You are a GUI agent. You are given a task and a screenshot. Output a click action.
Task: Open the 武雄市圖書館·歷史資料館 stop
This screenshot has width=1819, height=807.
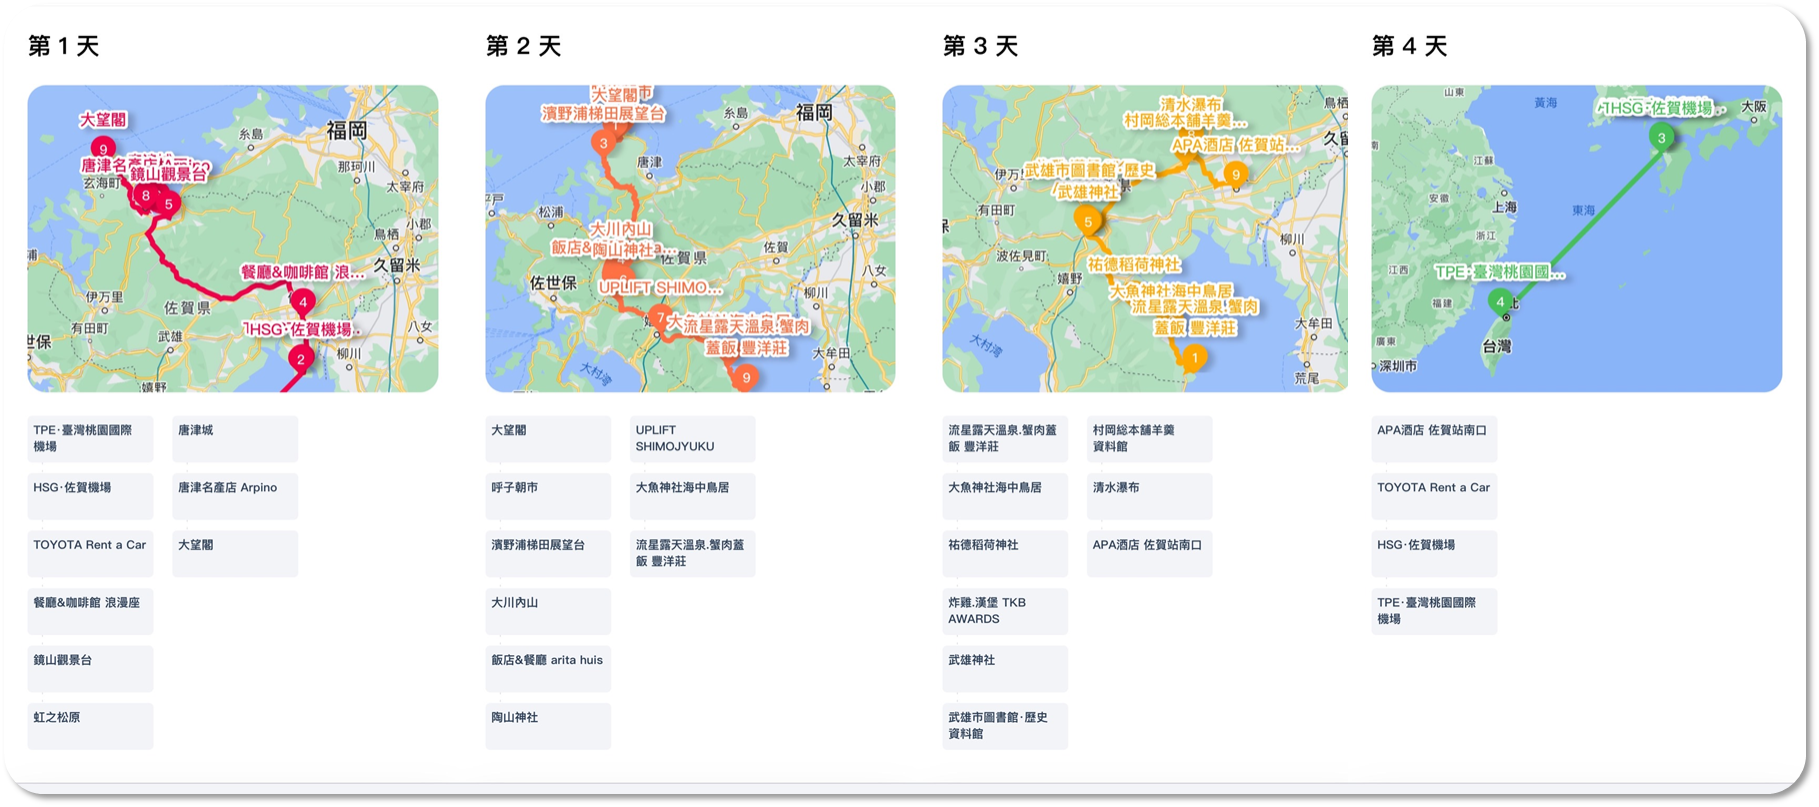[1005, 726]
